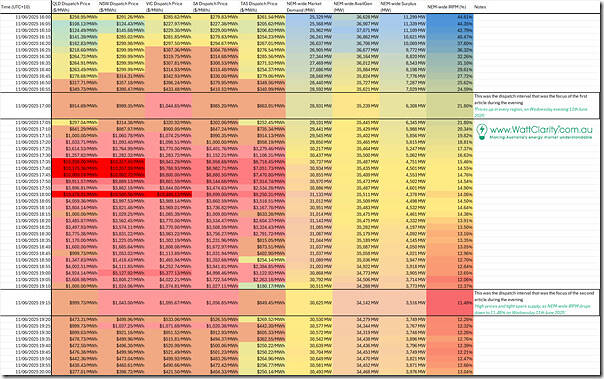Select the bright red VIC price cell at 18:00
Viewport: 604px width, 379px height.
(168, 195)
